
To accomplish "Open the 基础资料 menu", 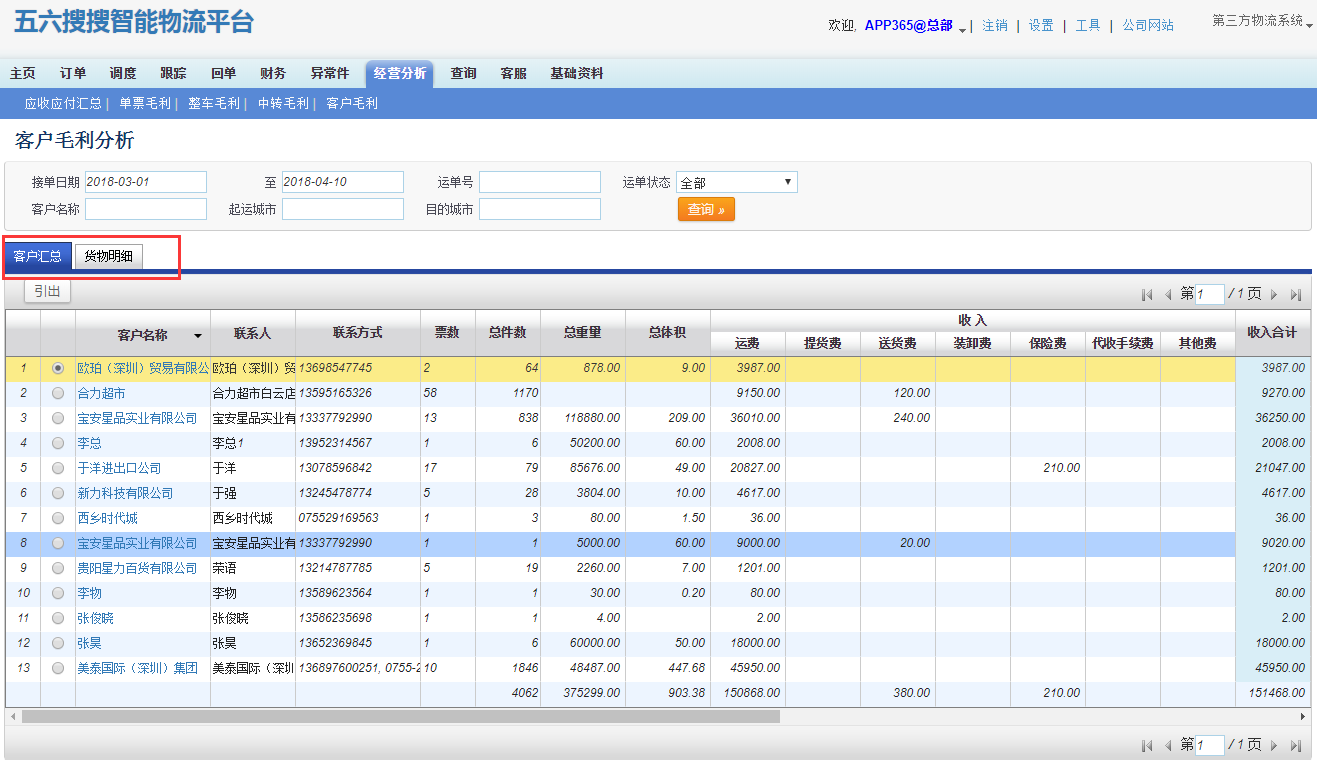I will tap(577, 73).
